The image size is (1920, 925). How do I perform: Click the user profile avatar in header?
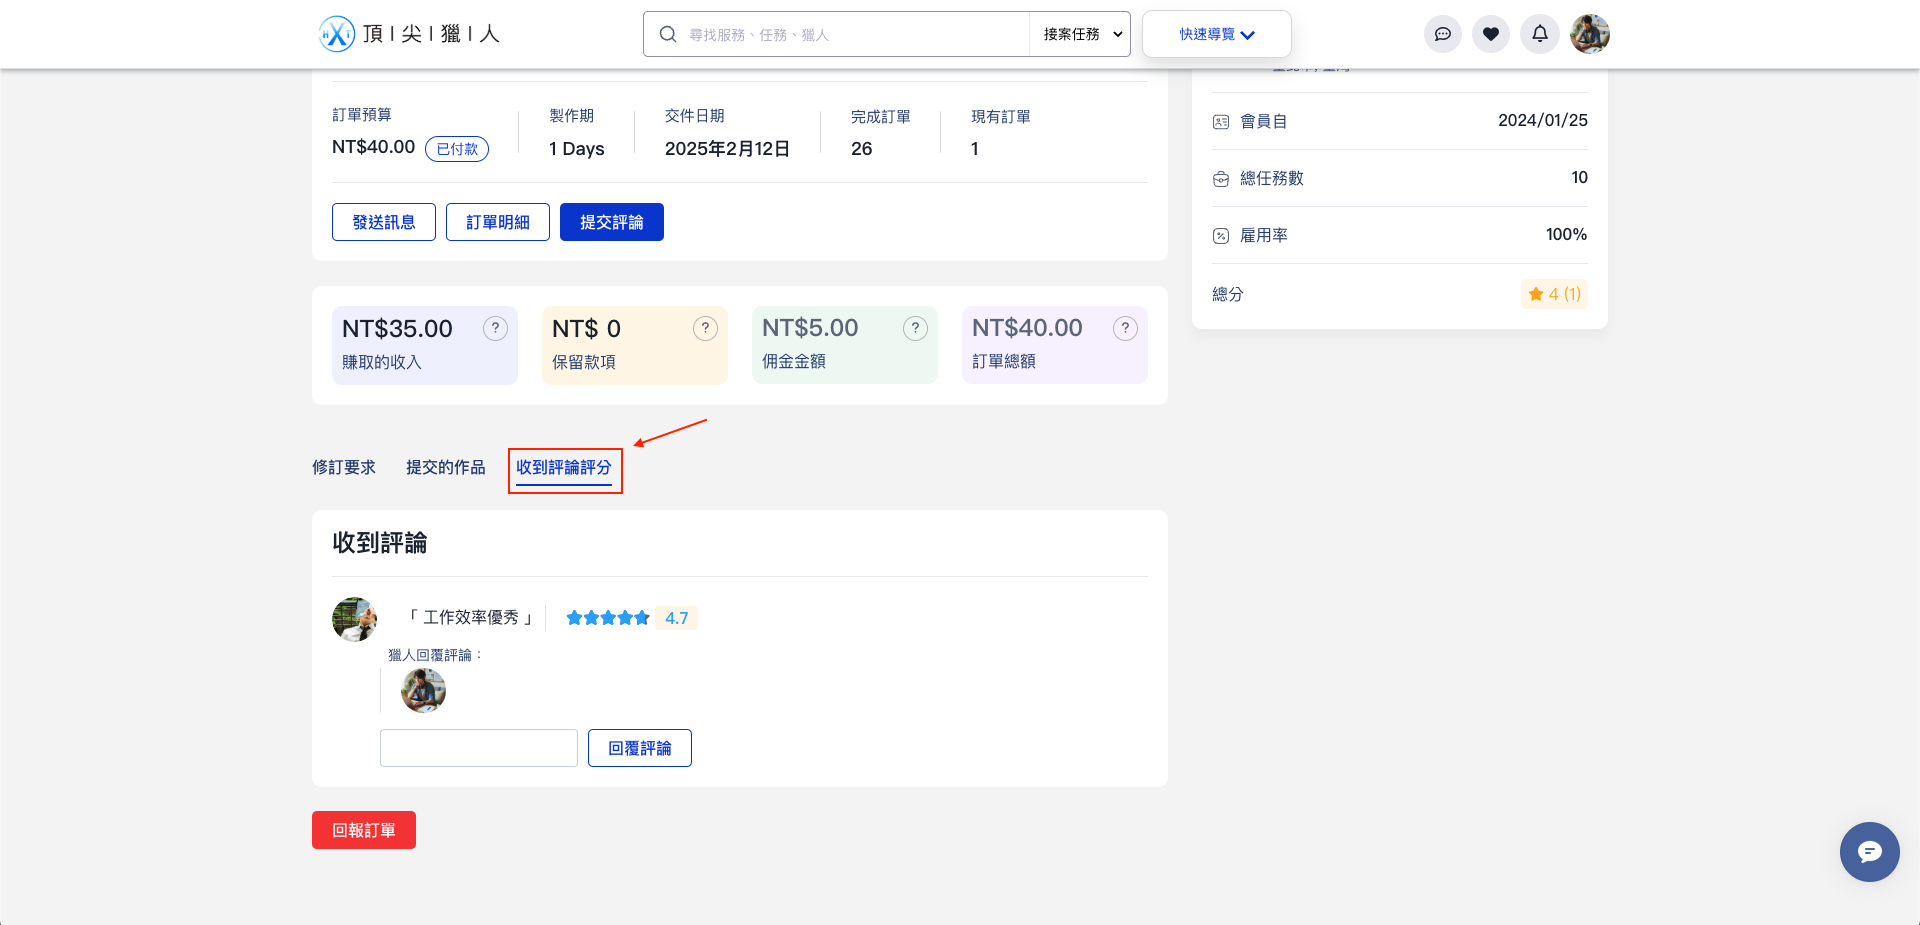pyautogui.click(x=1589, y=34)
